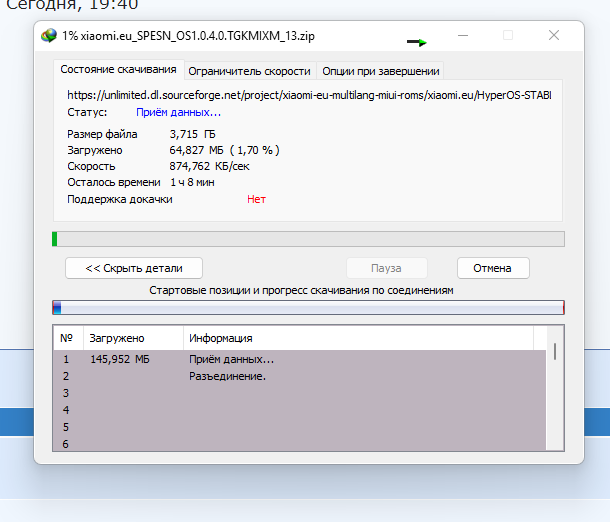Click the № column header
The image size is (610, 522).
click(x=68, y=338)
